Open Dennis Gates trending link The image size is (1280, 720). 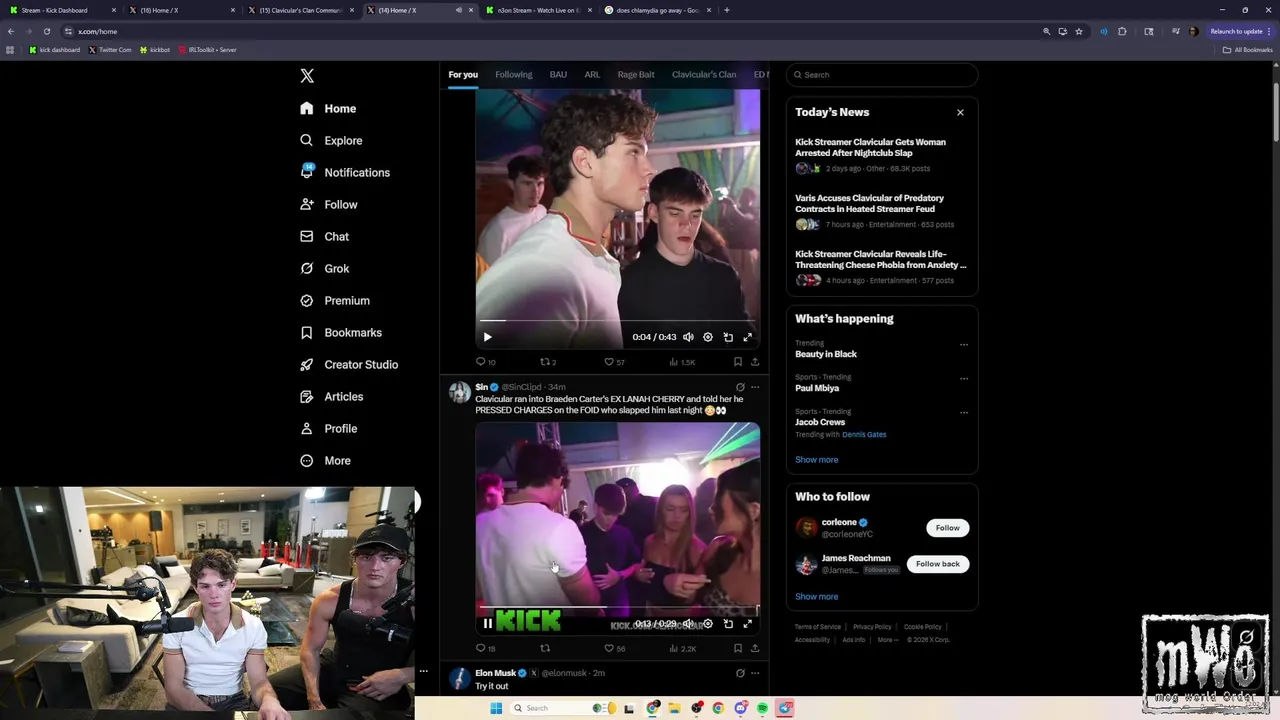coord(864,435)
